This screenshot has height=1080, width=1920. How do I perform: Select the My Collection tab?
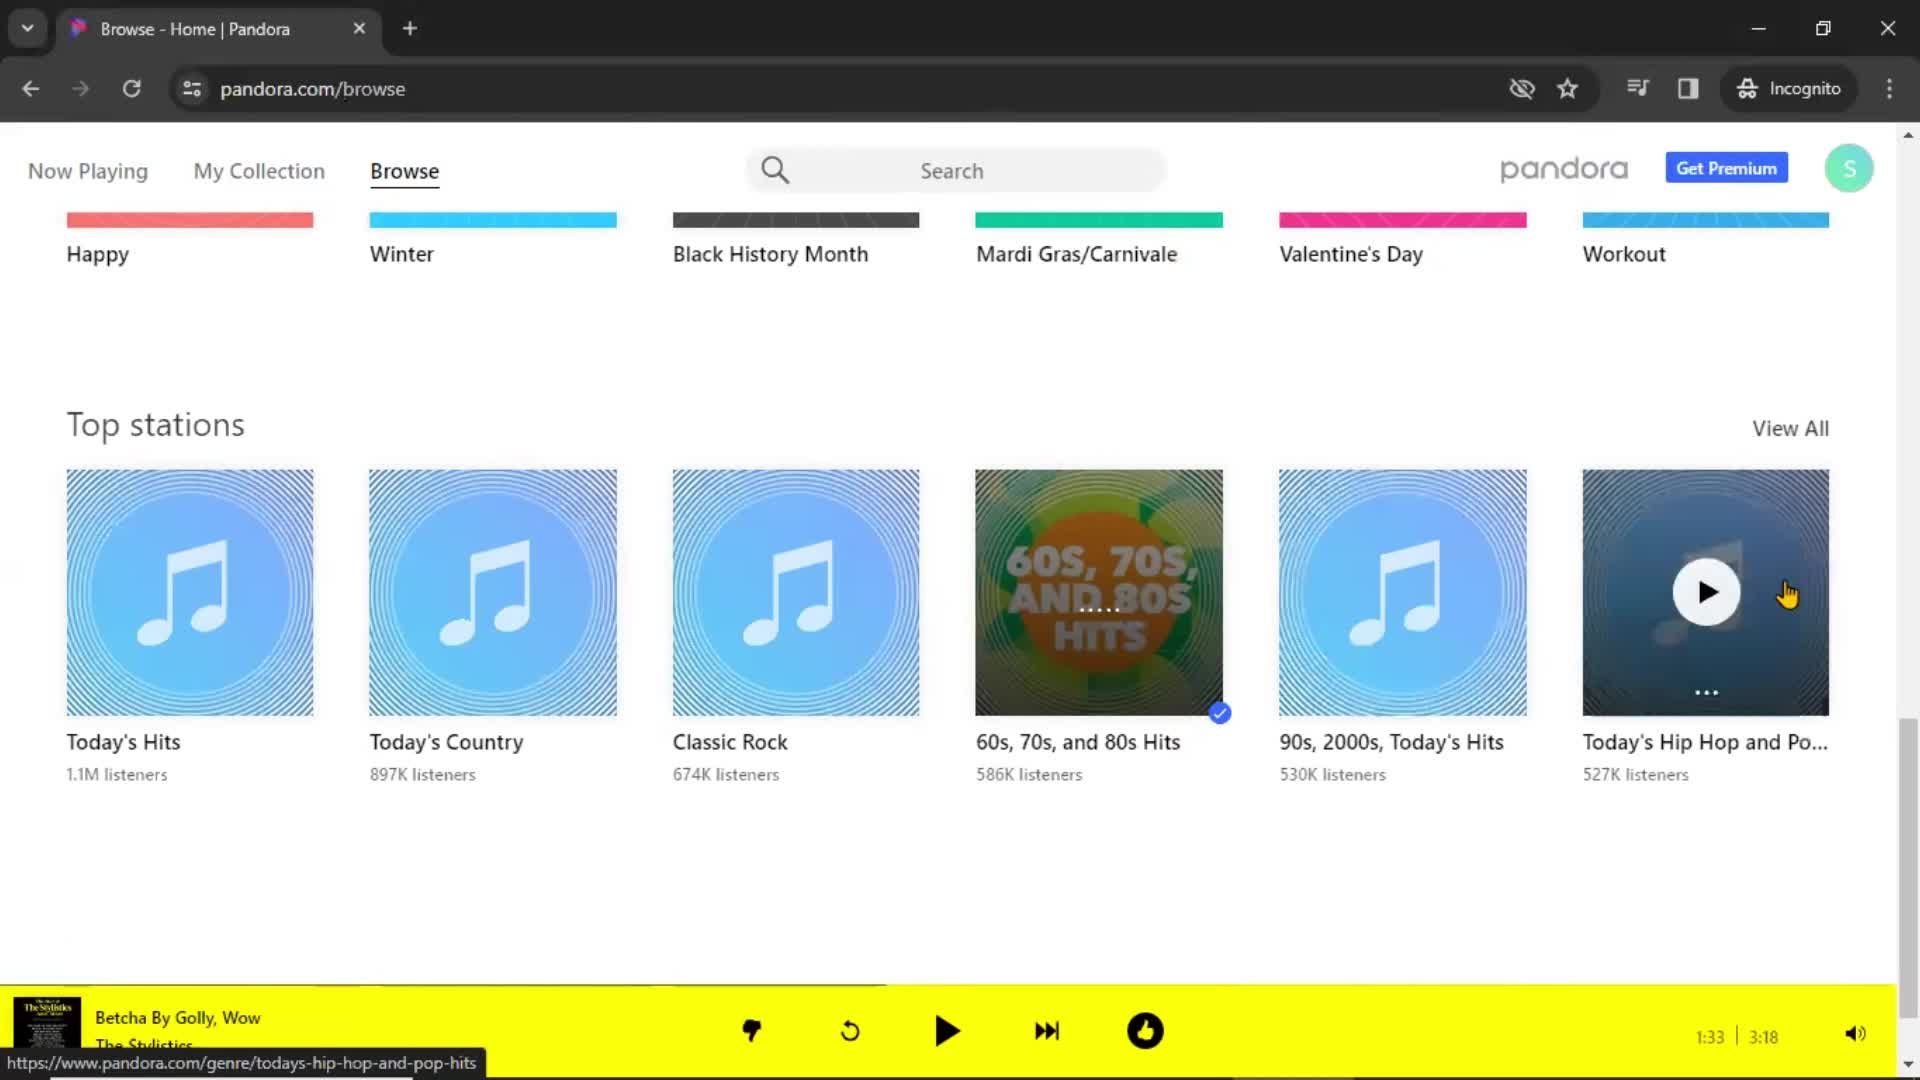258,170
